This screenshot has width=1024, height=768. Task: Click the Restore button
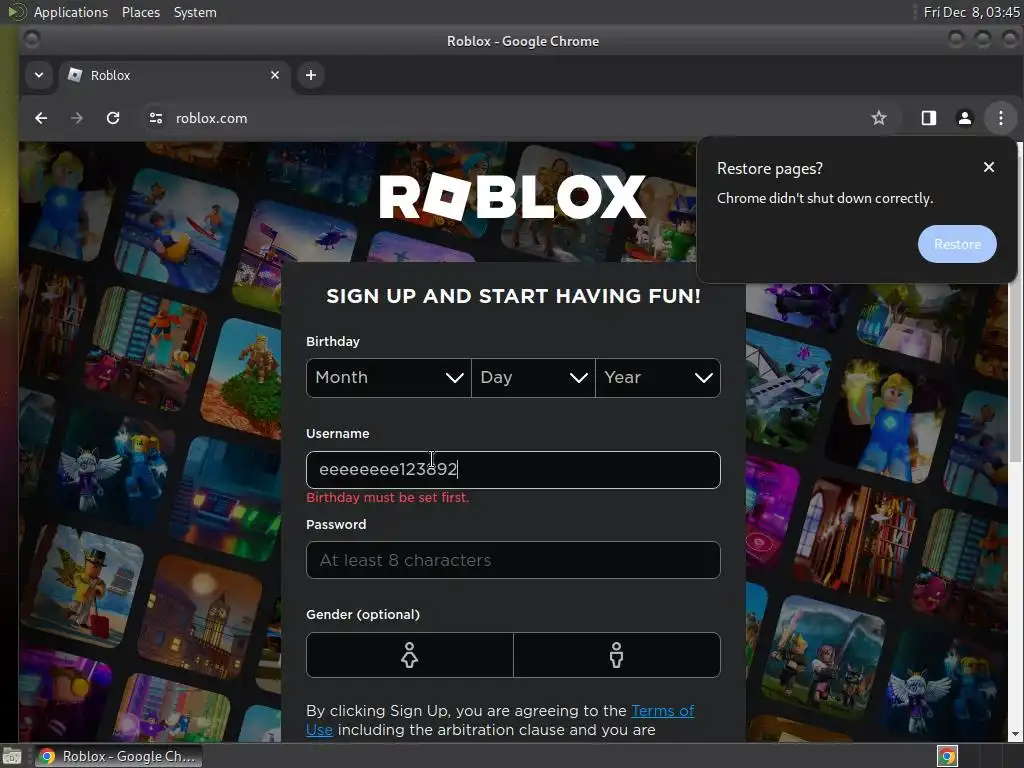(957, 244)
